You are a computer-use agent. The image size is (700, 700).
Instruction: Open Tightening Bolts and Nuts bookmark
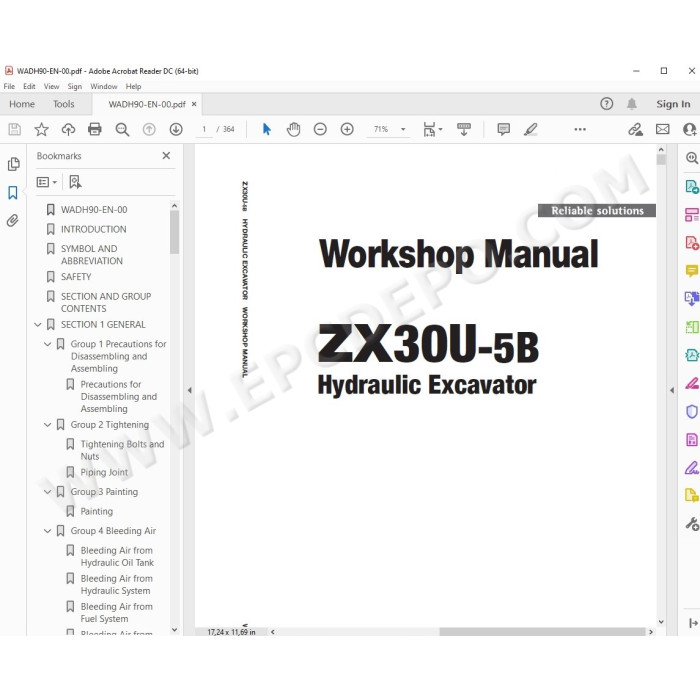coord(122,450)
